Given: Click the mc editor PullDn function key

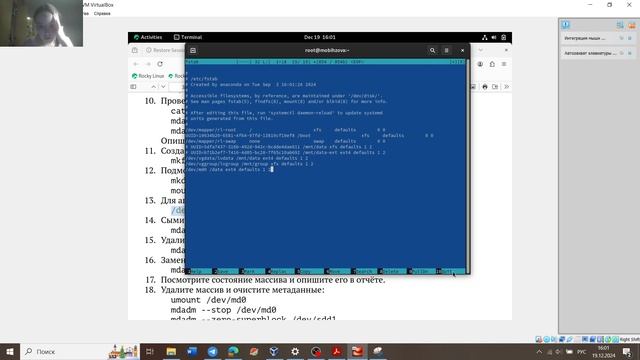Looking at the screenshot, I should pos(421,271).
